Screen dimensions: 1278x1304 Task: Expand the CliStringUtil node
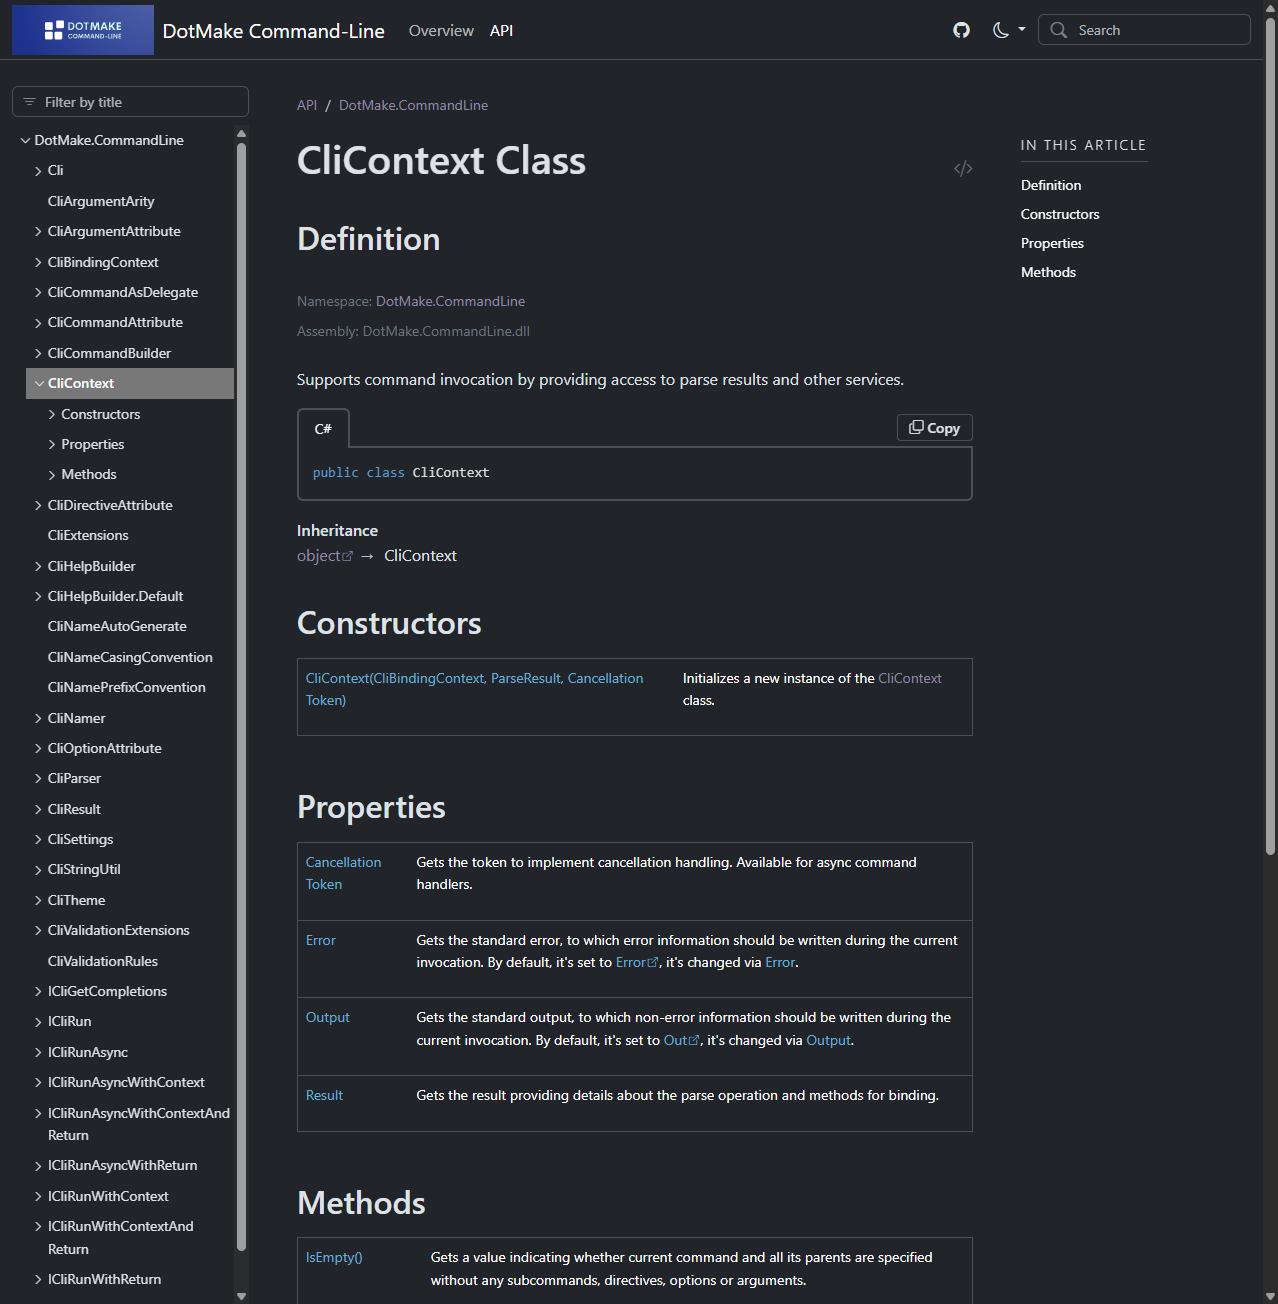point(38,870)
